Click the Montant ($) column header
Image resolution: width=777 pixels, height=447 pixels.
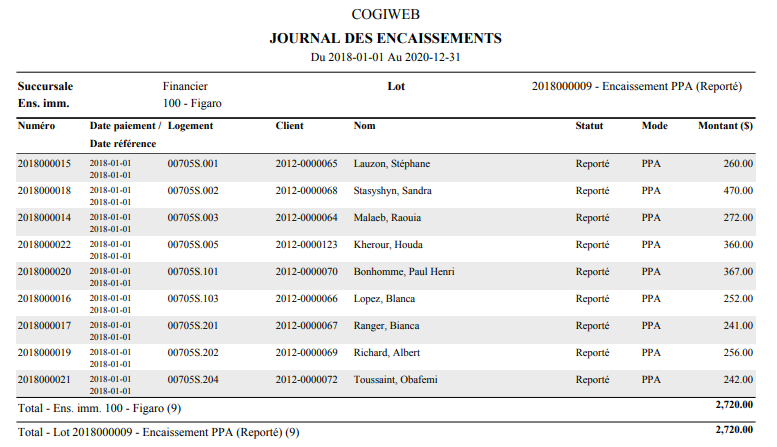725,127
